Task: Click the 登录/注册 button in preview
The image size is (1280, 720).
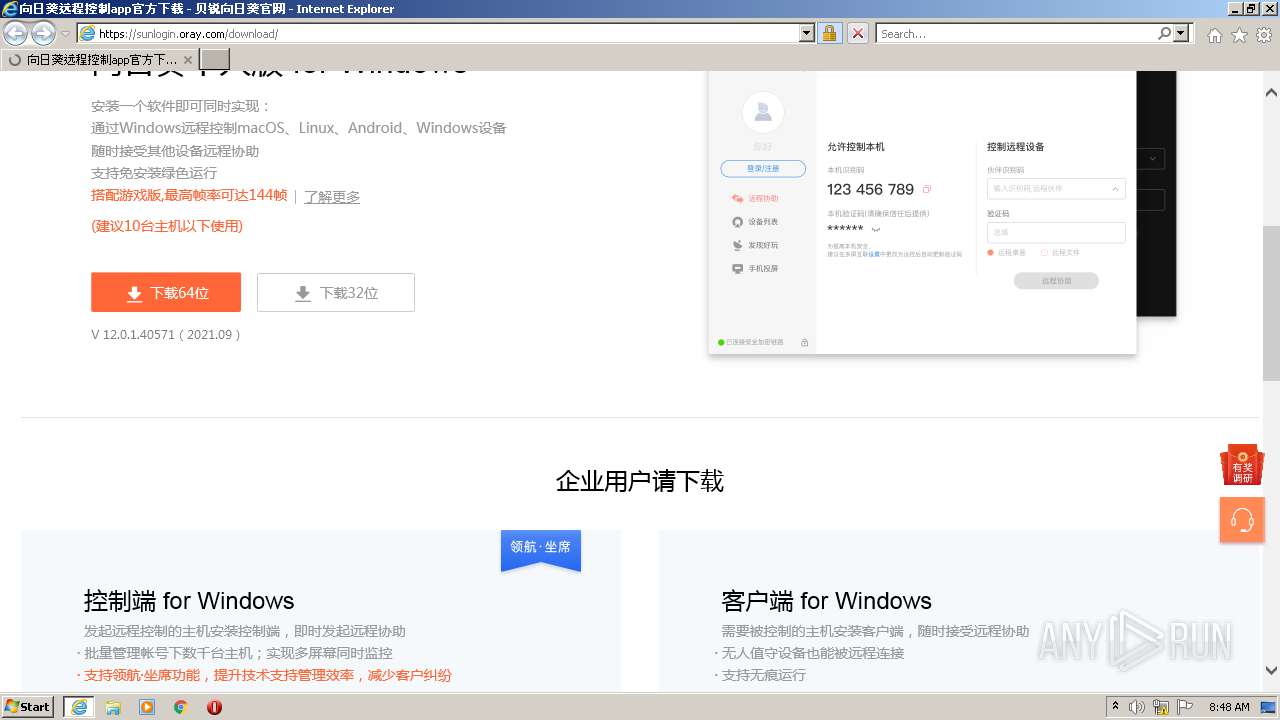Action: [x=763, y=168]
